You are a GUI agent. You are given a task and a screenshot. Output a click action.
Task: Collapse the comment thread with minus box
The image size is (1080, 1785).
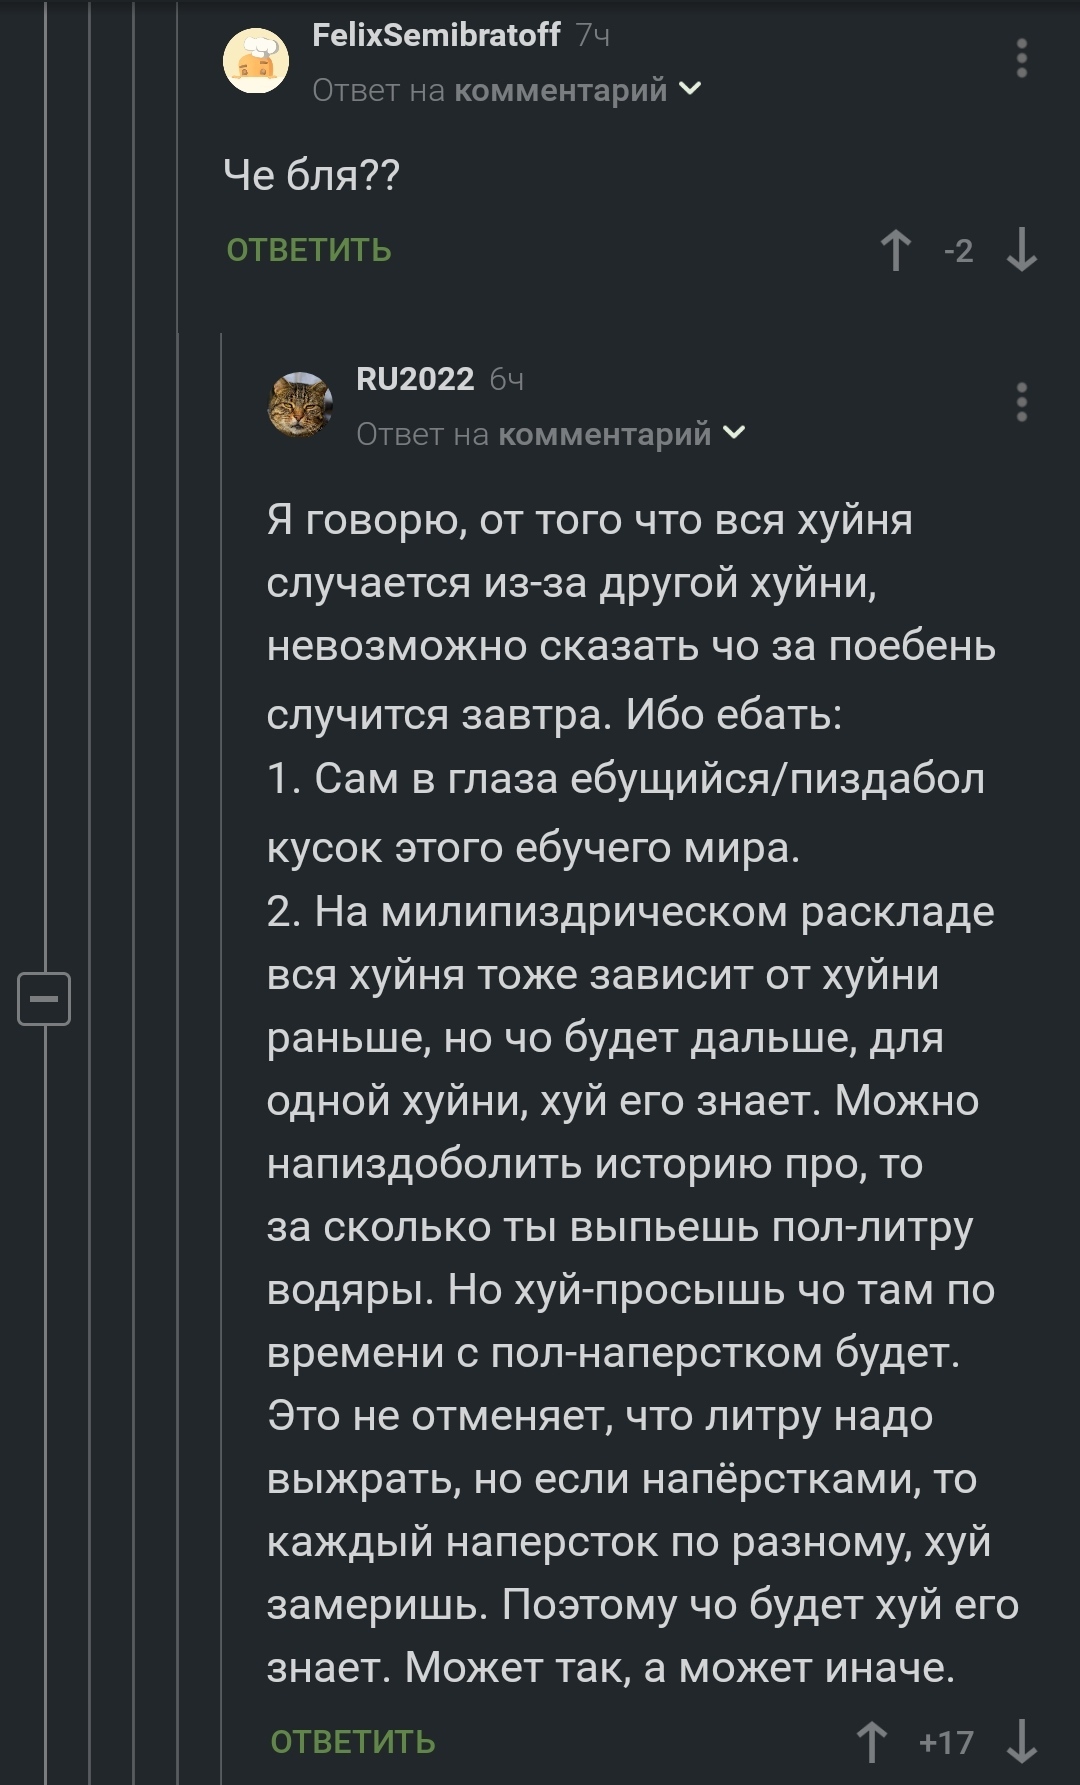[x=44, y=998]
